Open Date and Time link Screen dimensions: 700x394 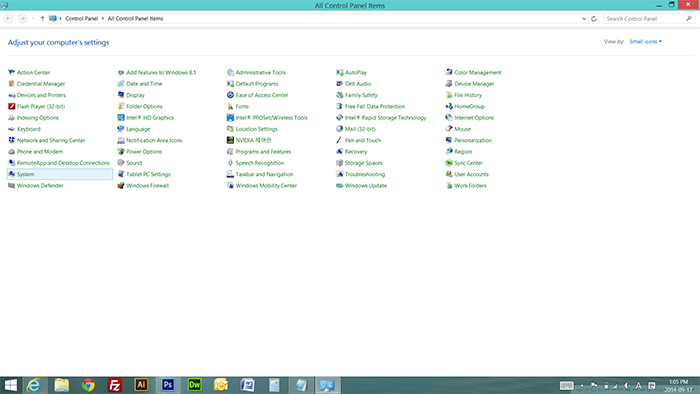144,83
